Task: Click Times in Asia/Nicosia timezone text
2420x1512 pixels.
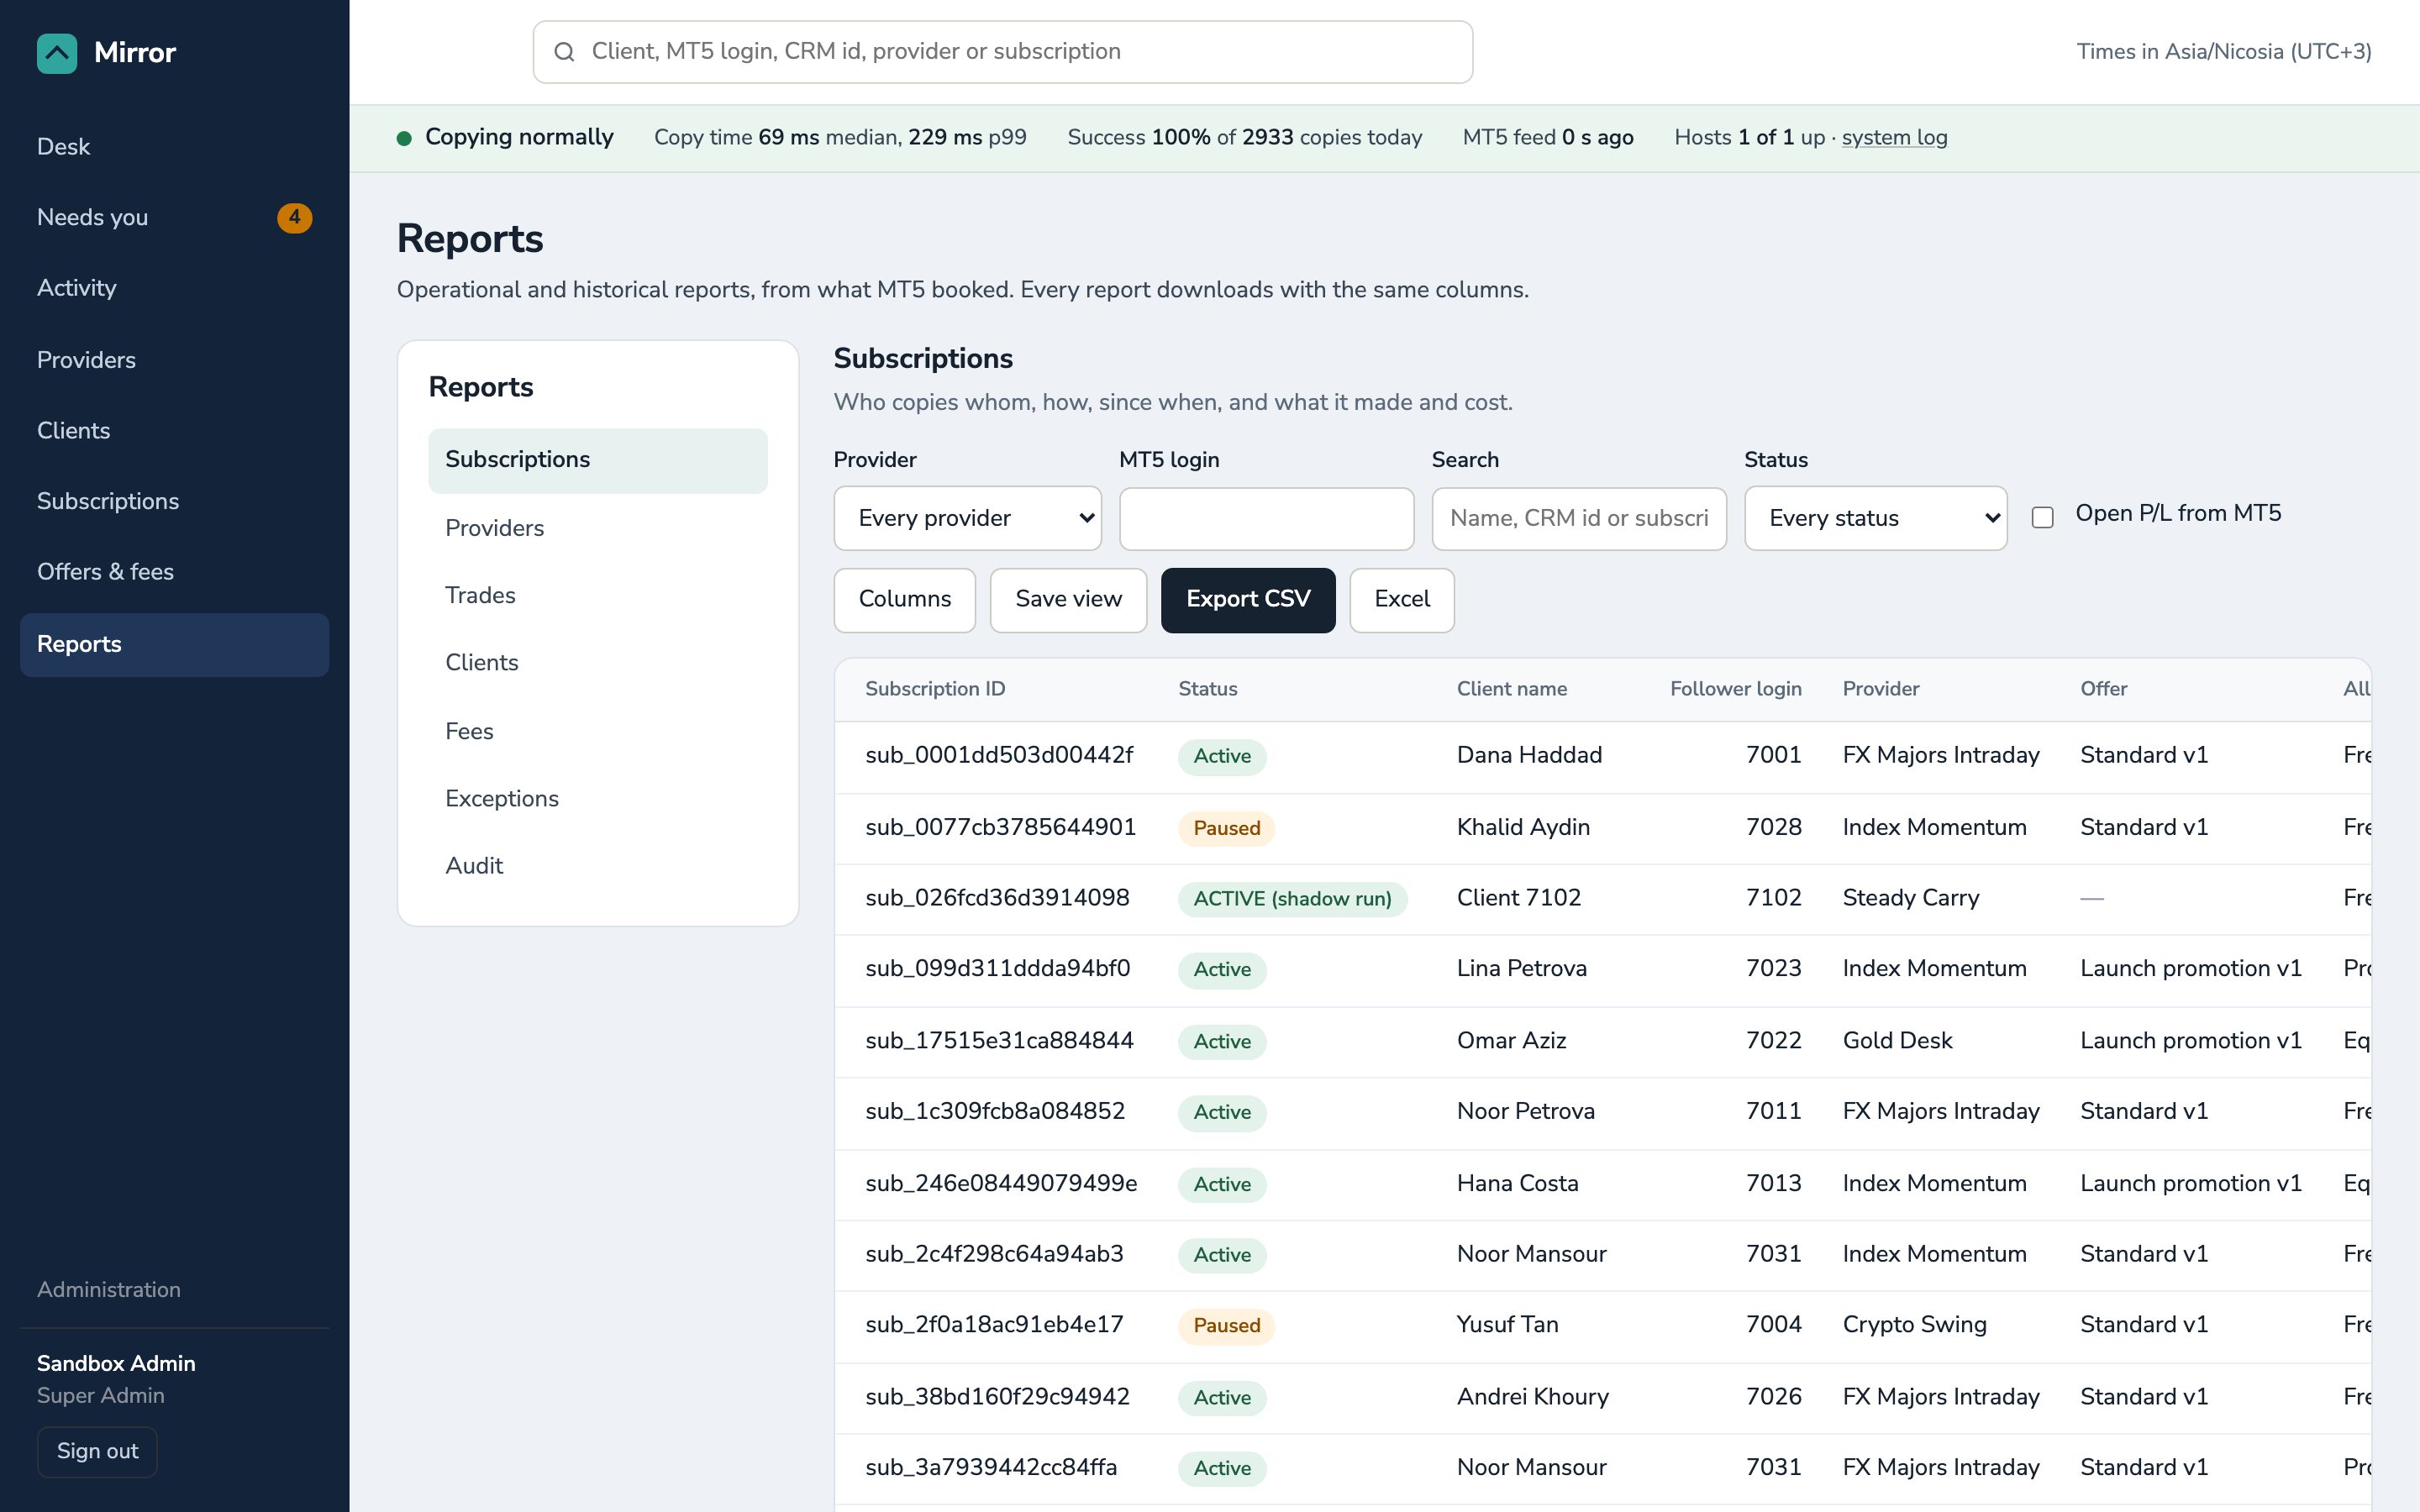Action: (x=2223, y=52)
